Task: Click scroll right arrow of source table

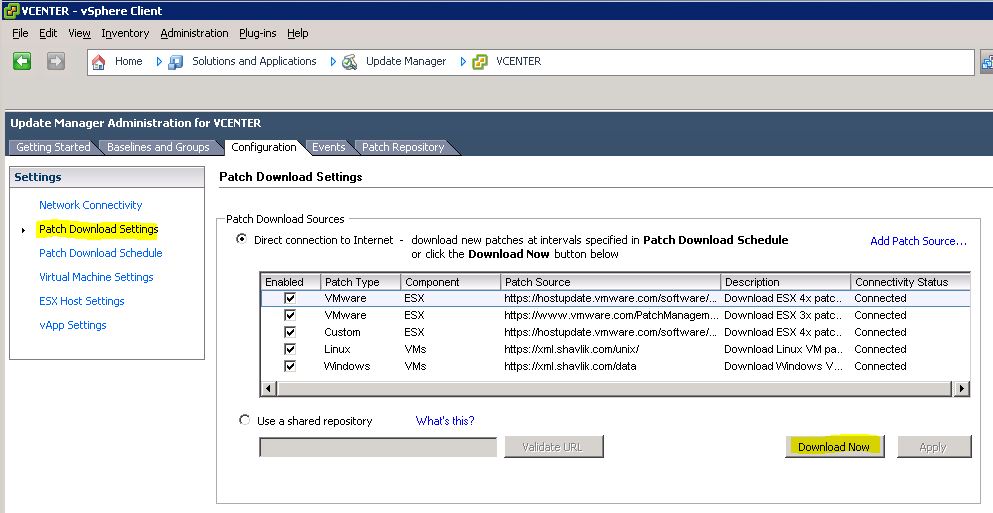Action: click(961, 388)
